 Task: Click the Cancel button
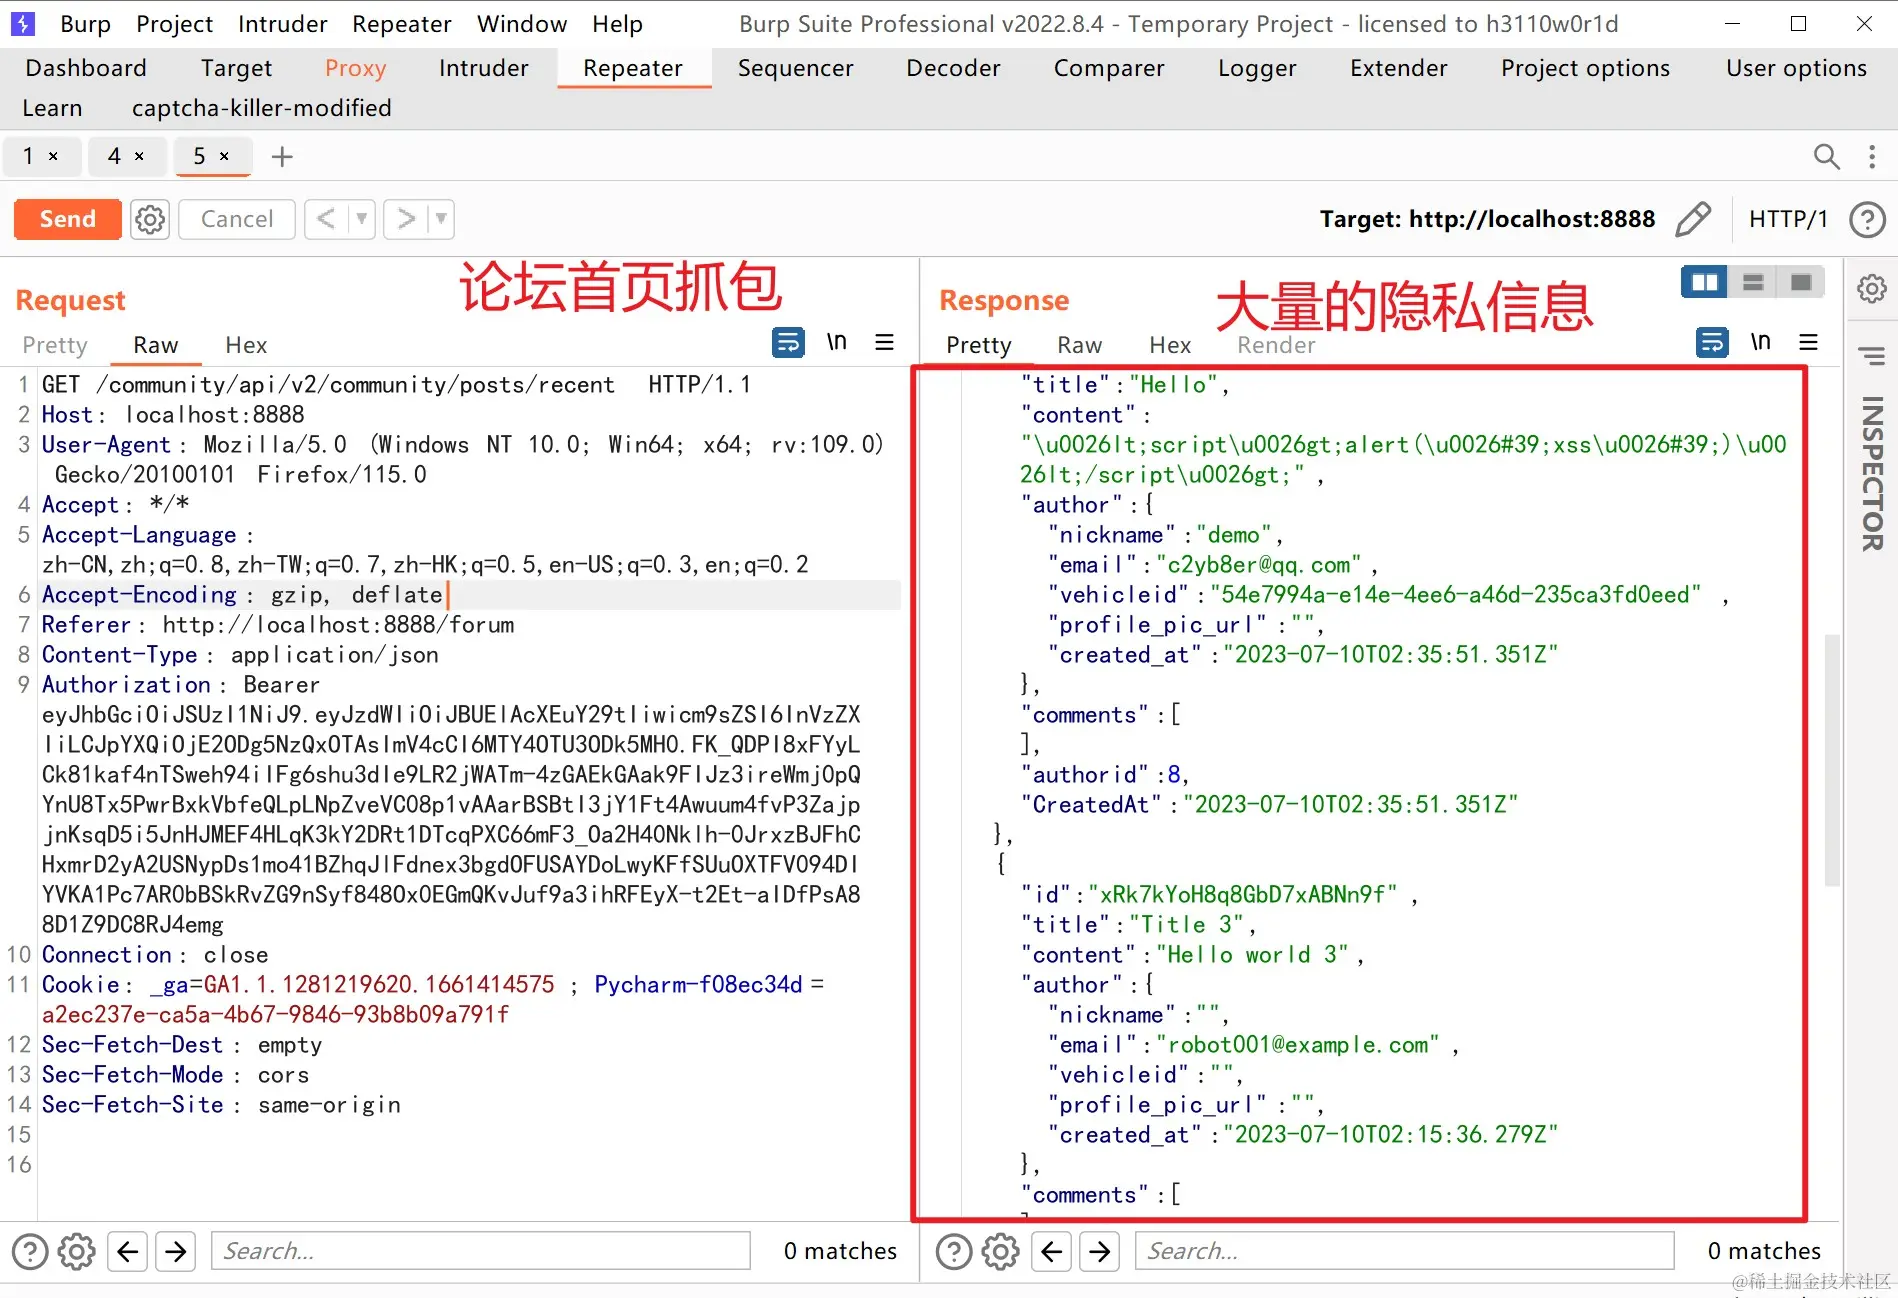pos(237,219)
